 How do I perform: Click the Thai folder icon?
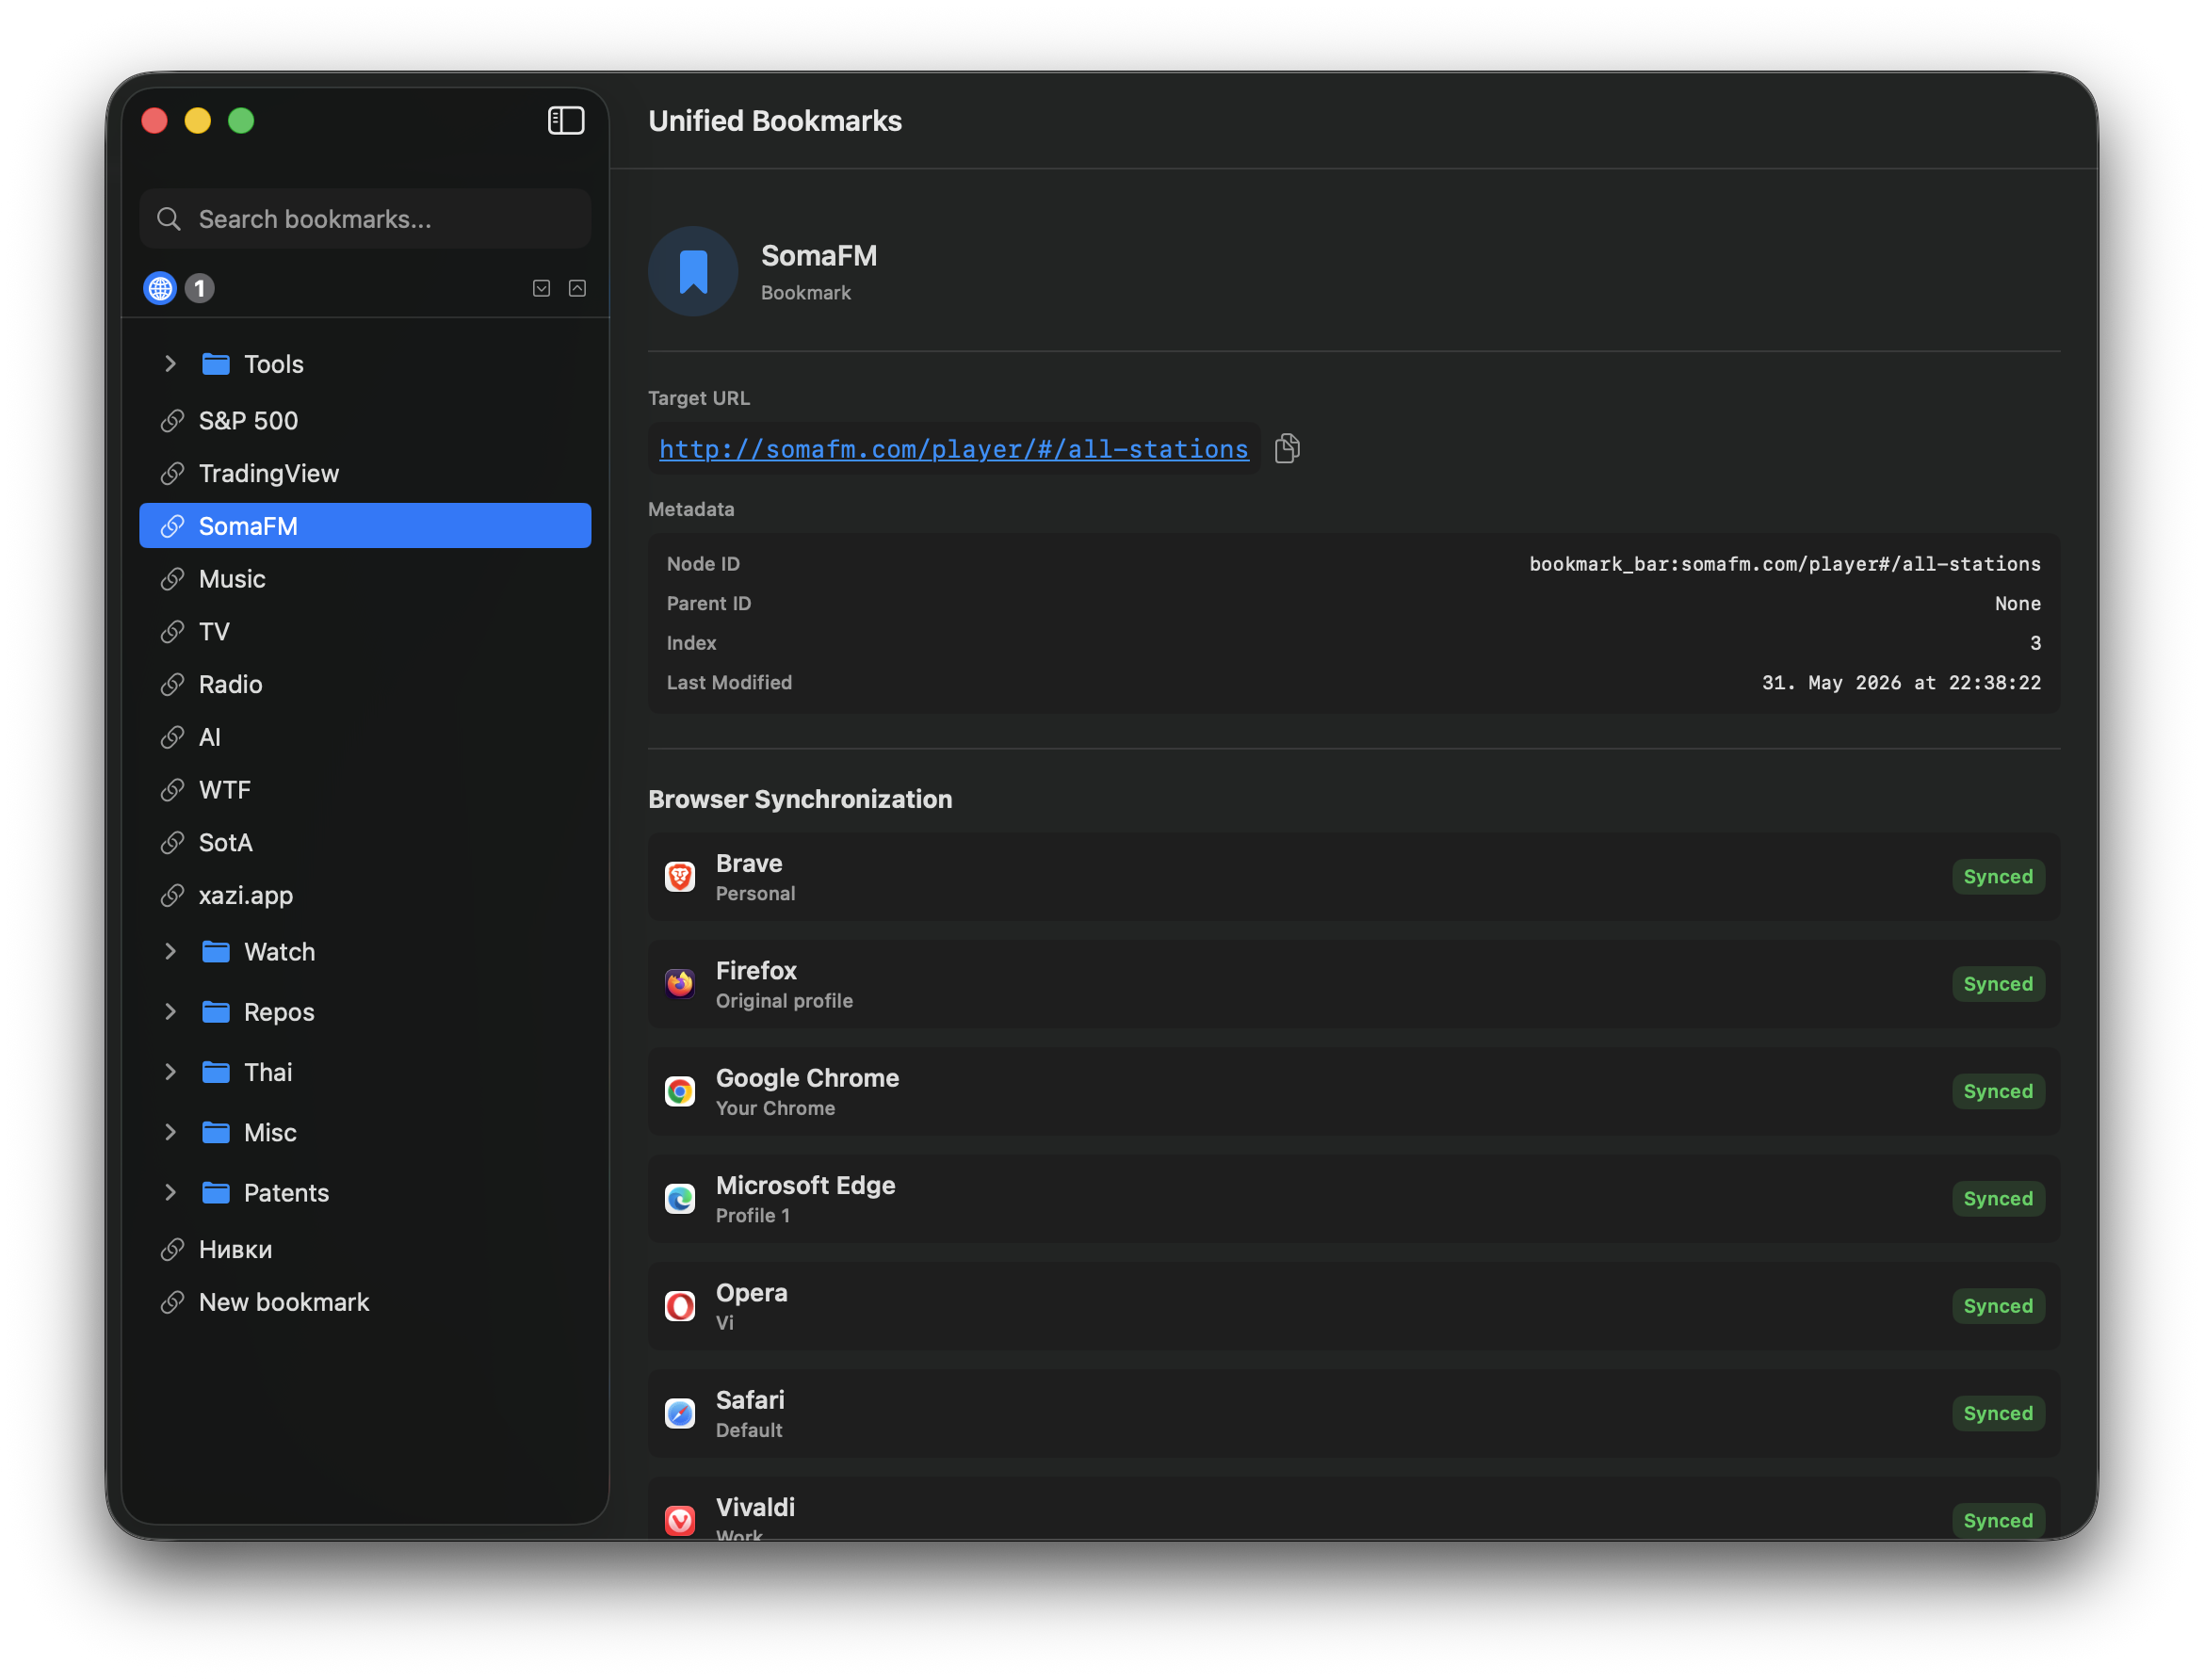(216, 1072)
